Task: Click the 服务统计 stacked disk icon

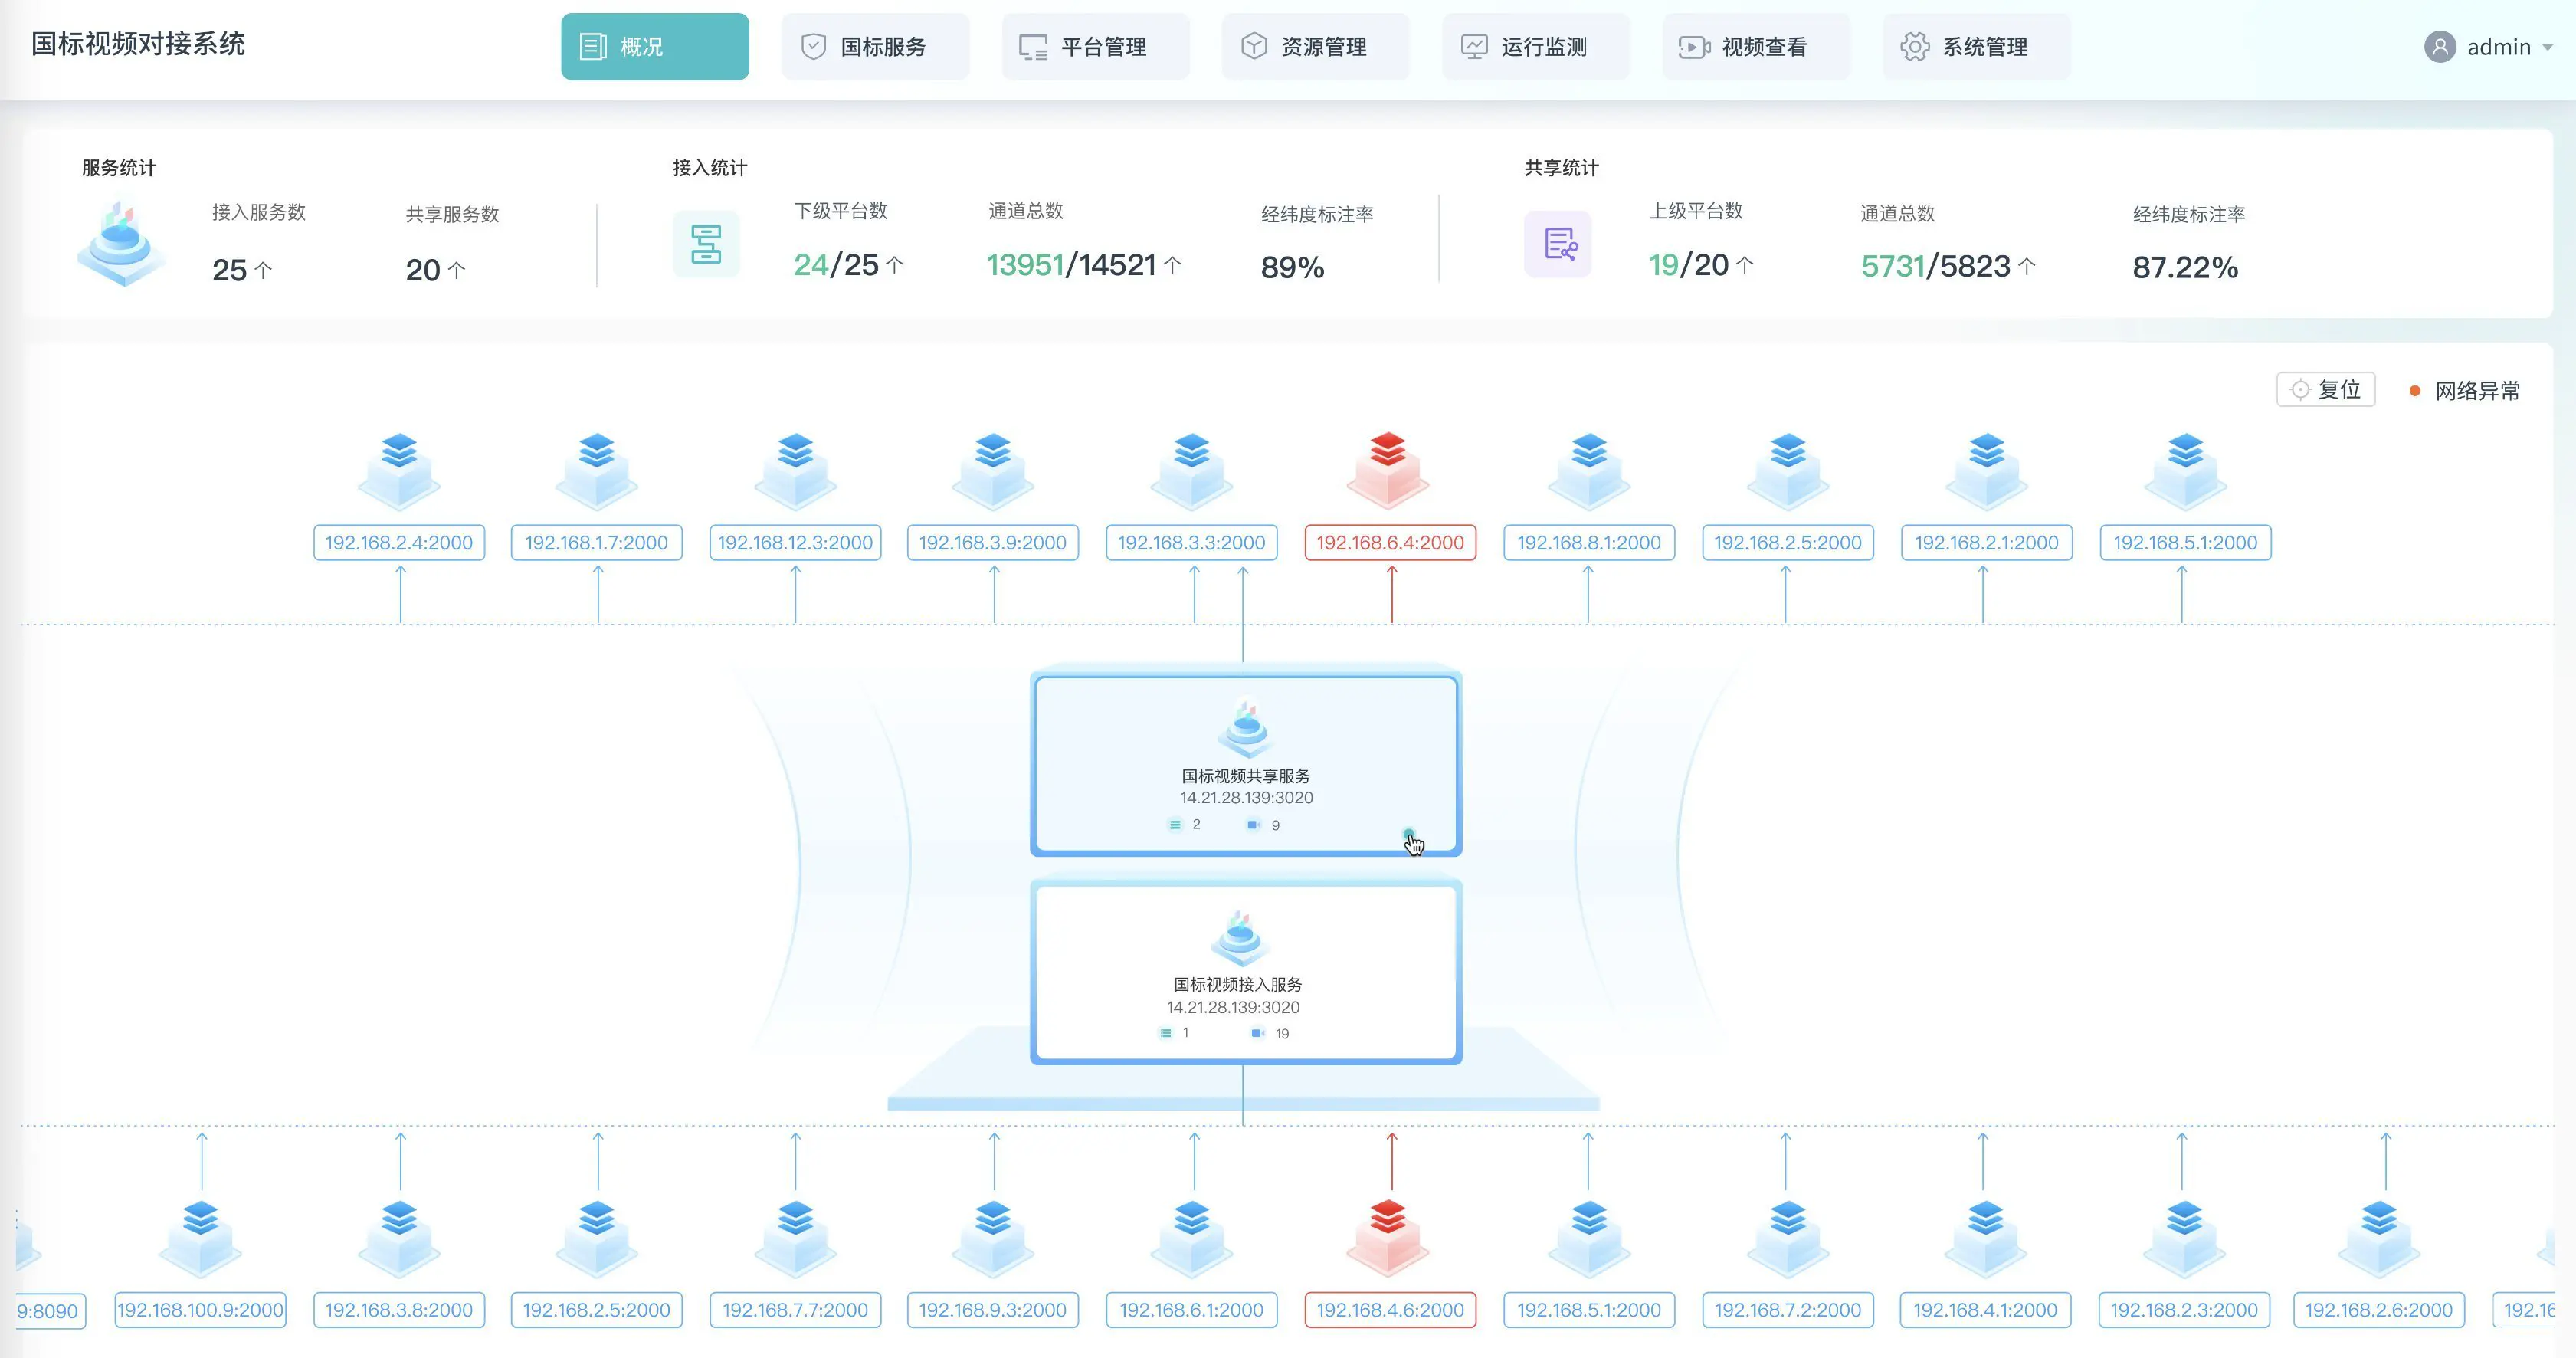Action: 121,244
